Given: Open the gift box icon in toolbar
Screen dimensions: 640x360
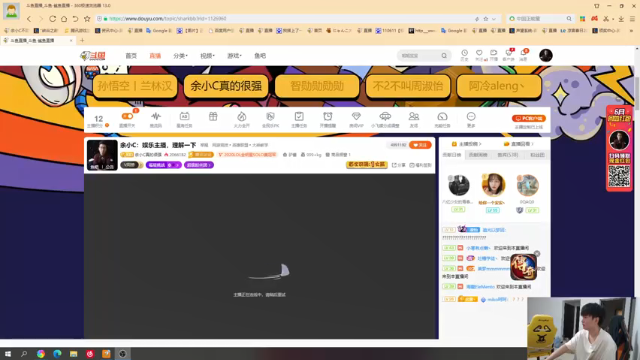Looking at the screenshot, I should (x=213, y=117).
